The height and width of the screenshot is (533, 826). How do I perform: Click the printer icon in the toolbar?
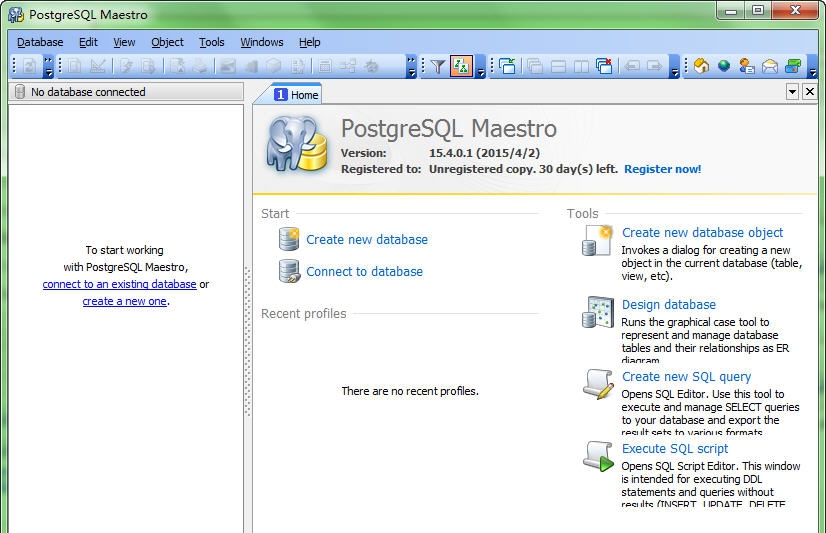point(200,66)
